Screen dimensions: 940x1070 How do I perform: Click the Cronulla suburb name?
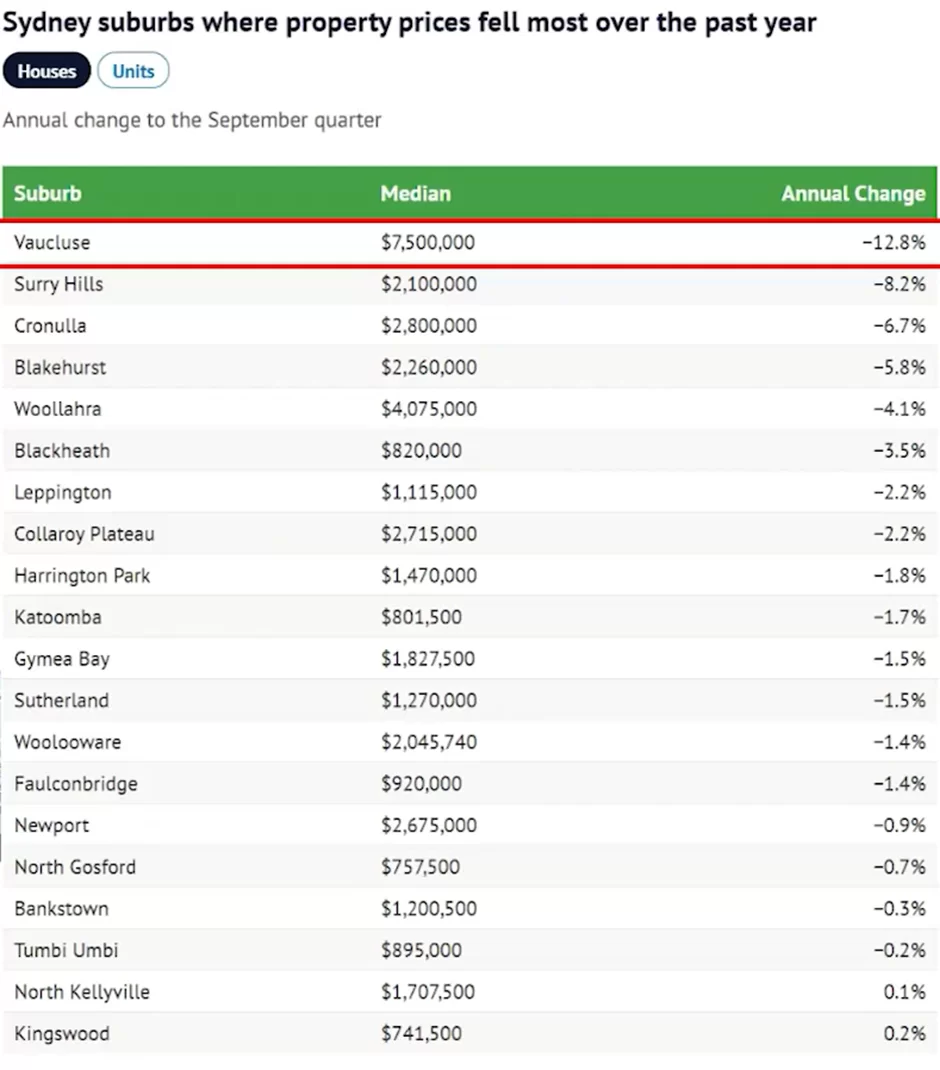coord(50,326)
